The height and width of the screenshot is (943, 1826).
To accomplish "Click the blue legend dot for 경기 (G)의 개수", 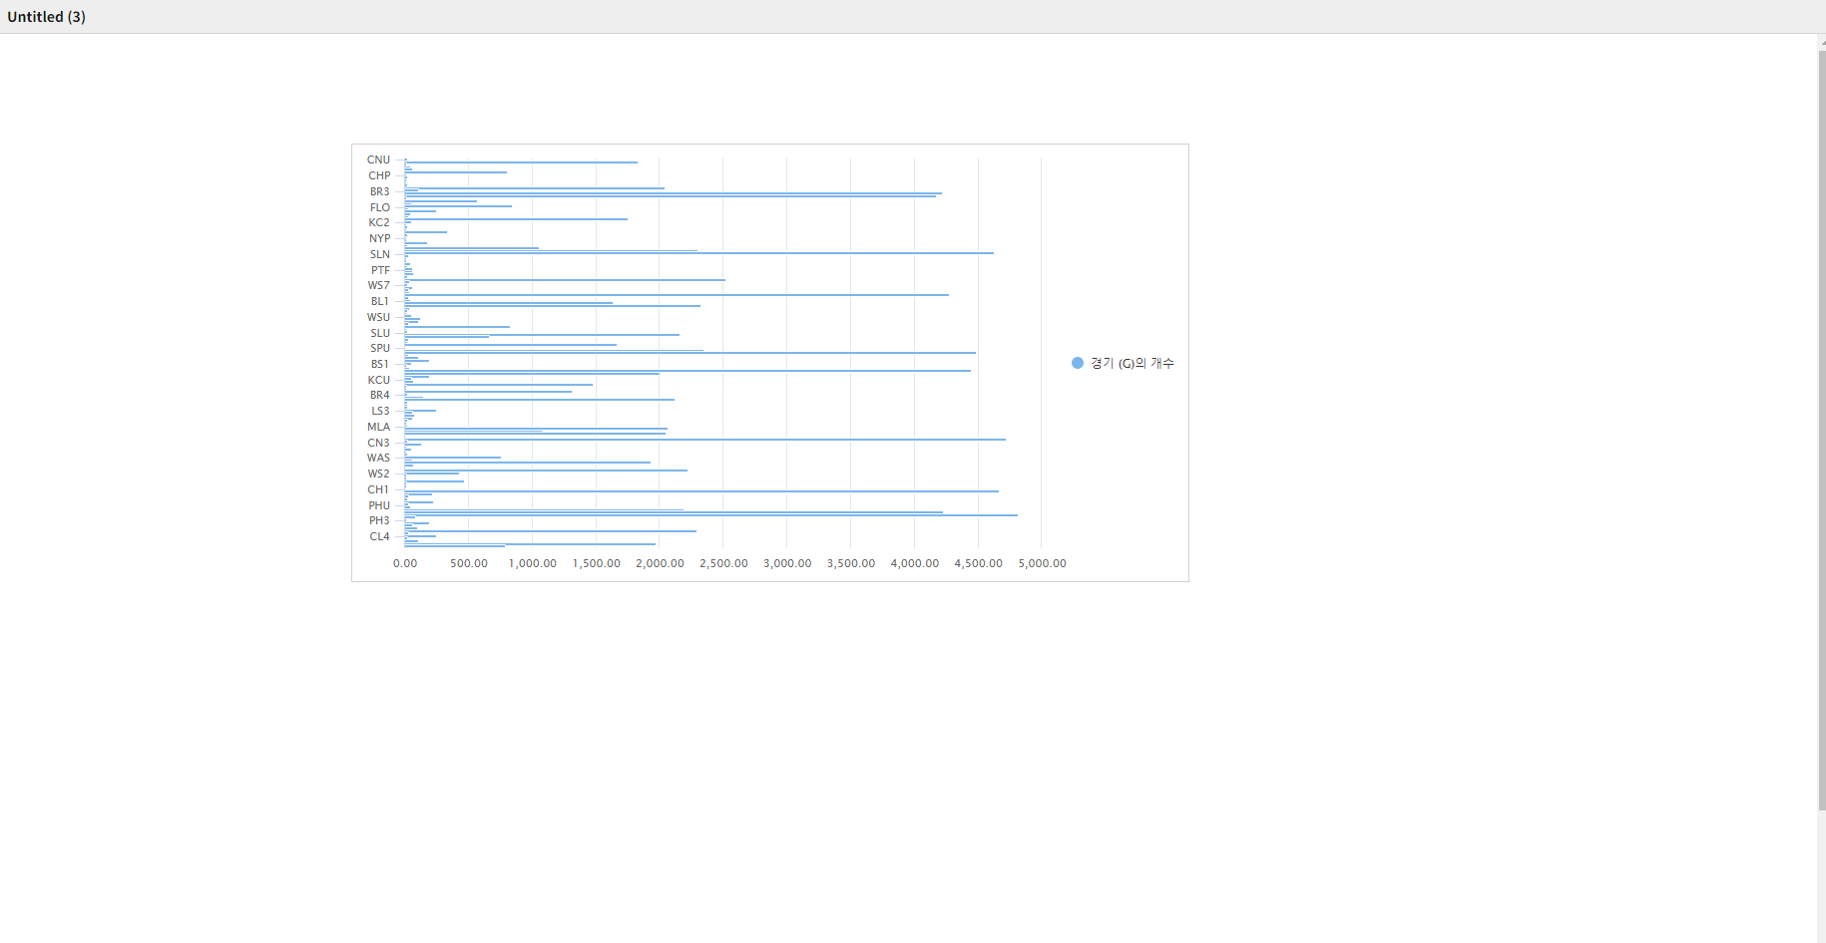I will [1077, 363].
